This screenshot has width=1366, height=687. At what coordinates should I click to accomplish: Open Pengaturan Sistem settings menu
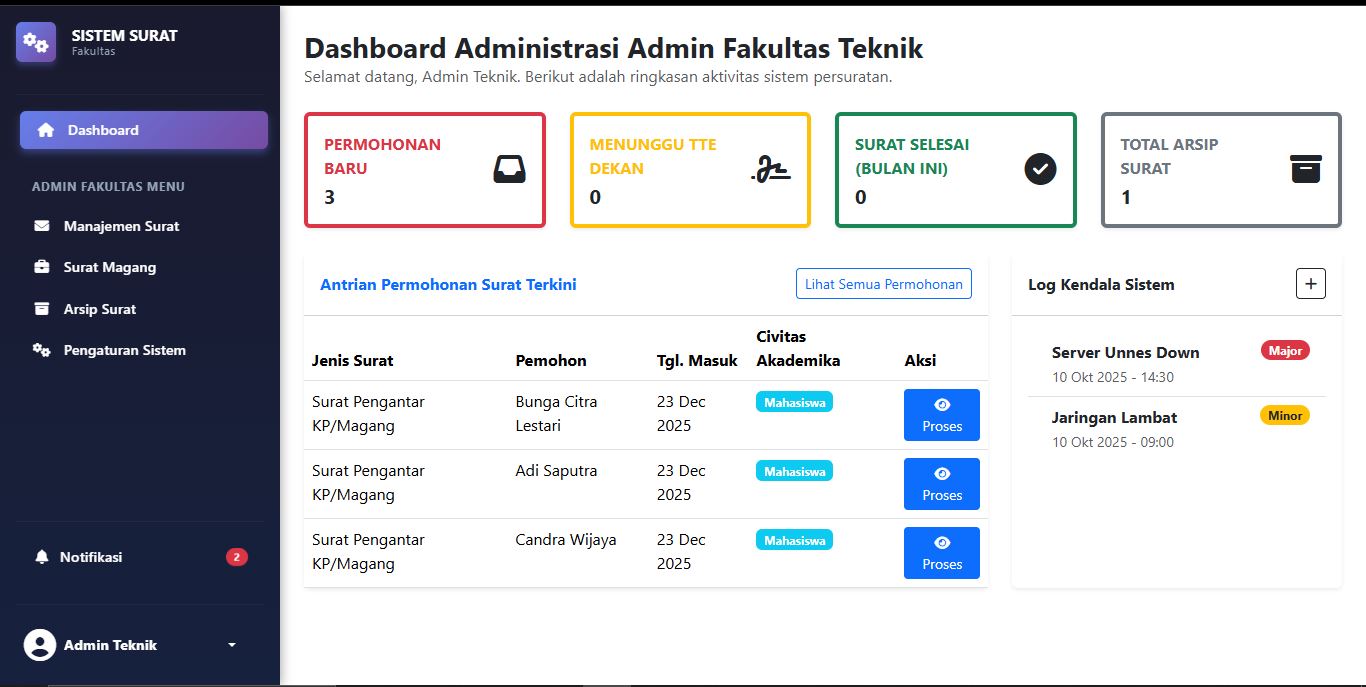point(124,350)
